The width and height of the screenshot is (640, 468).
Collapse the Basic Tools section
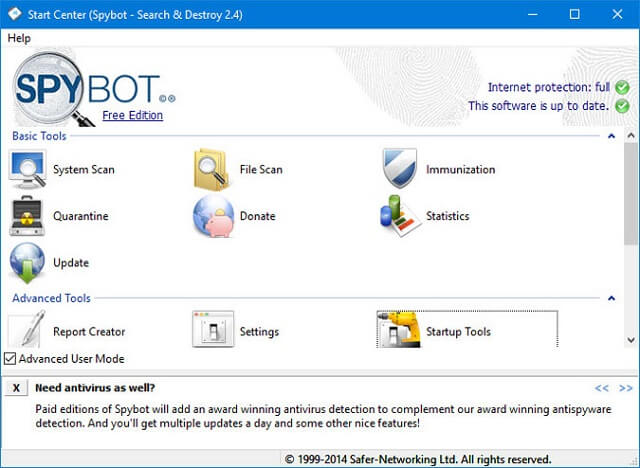coord(611,136)
